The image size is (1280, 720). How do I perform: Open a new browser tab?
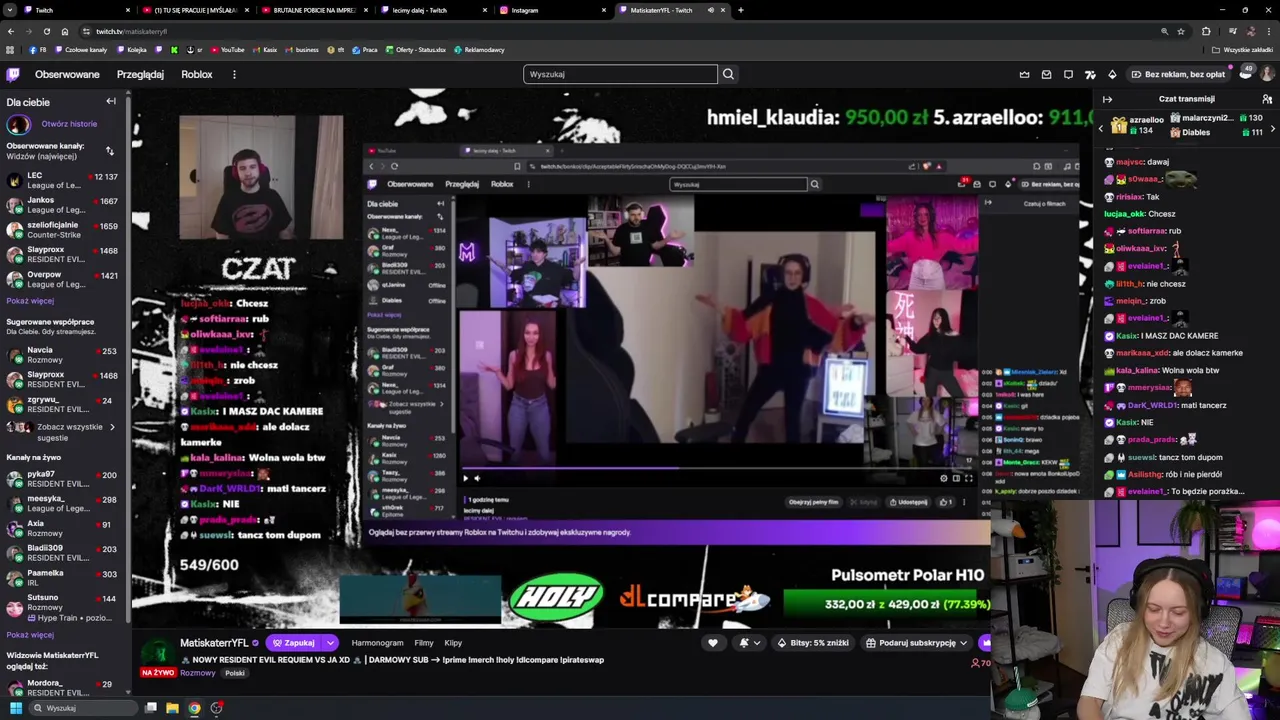740,10
